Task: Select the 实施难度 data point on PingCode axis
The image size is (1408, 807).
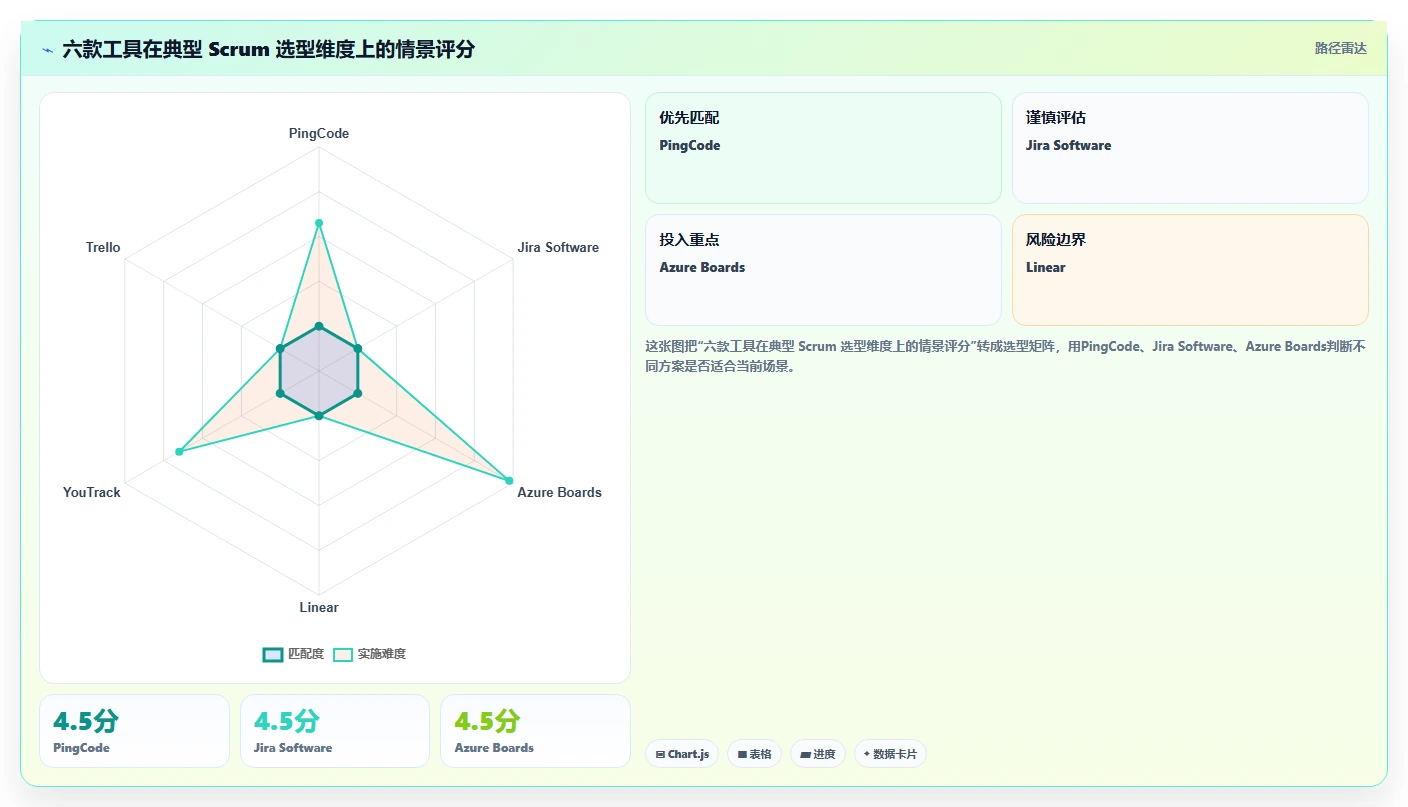Action: click(319, 223)
